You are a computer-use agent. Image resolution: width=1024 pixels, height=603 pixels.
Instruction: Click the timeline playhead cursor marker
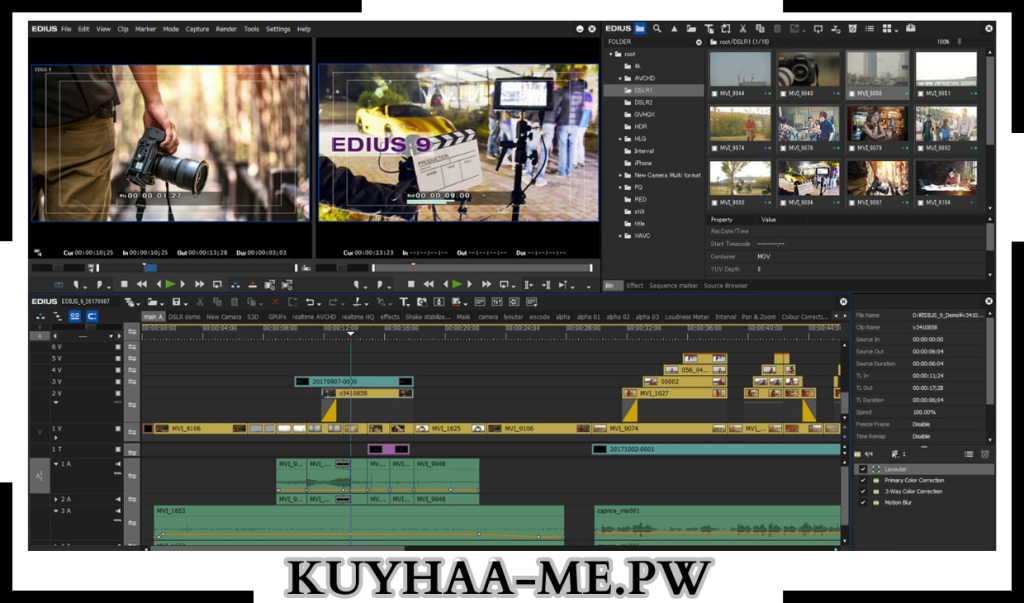351,334
